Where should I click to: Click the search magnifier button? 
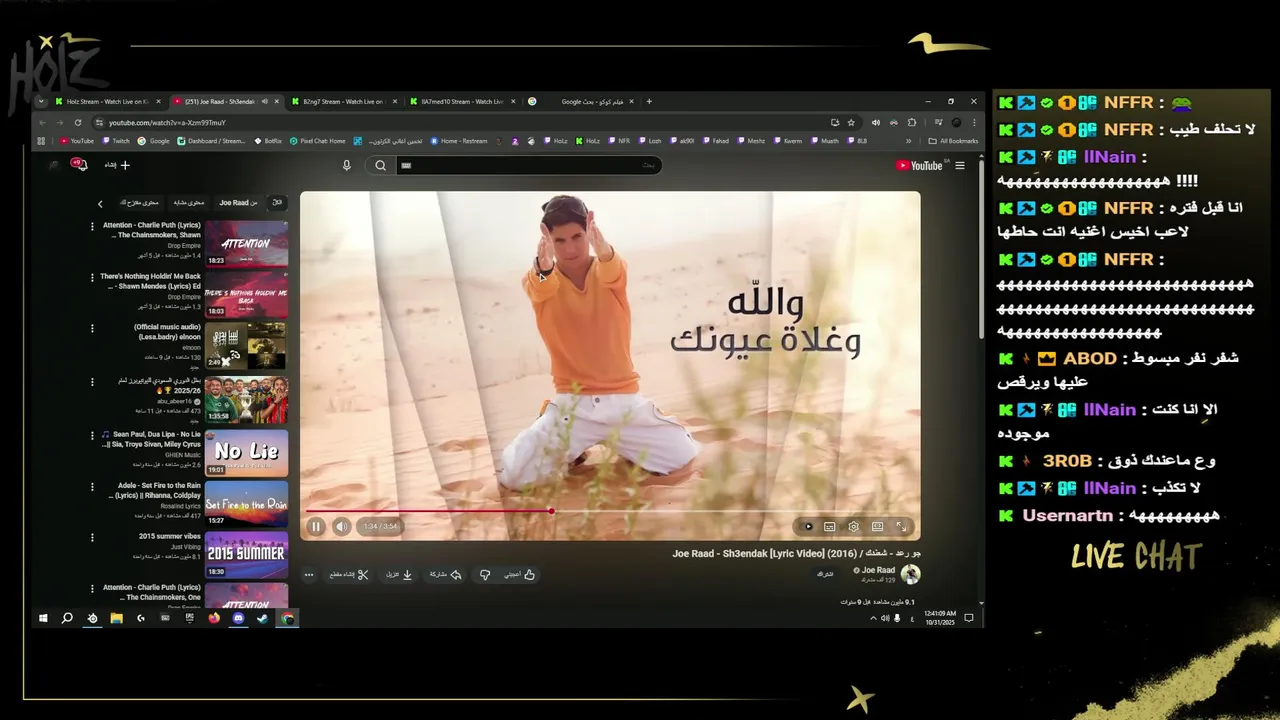pos(380,165)
